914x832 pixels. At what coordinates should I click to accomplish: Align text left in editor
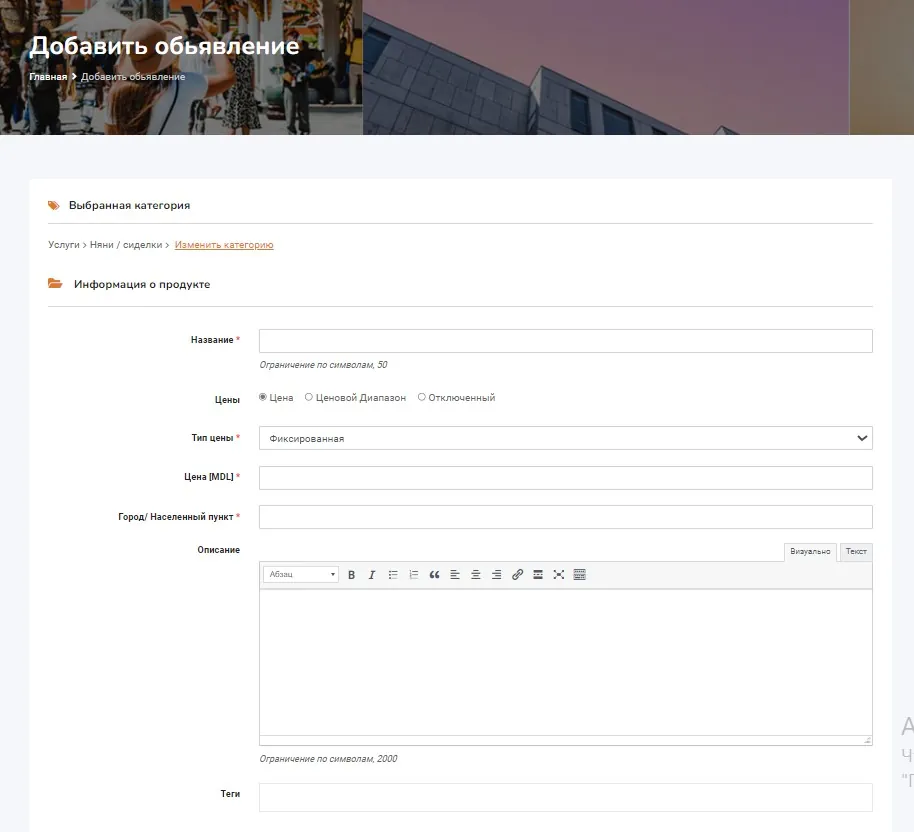(x=455, y=575)
